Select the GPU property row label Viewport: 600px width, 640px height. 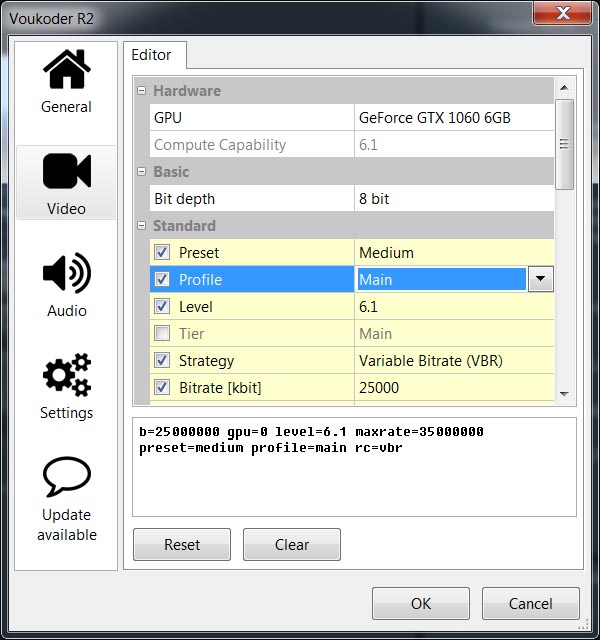(168, 118)
